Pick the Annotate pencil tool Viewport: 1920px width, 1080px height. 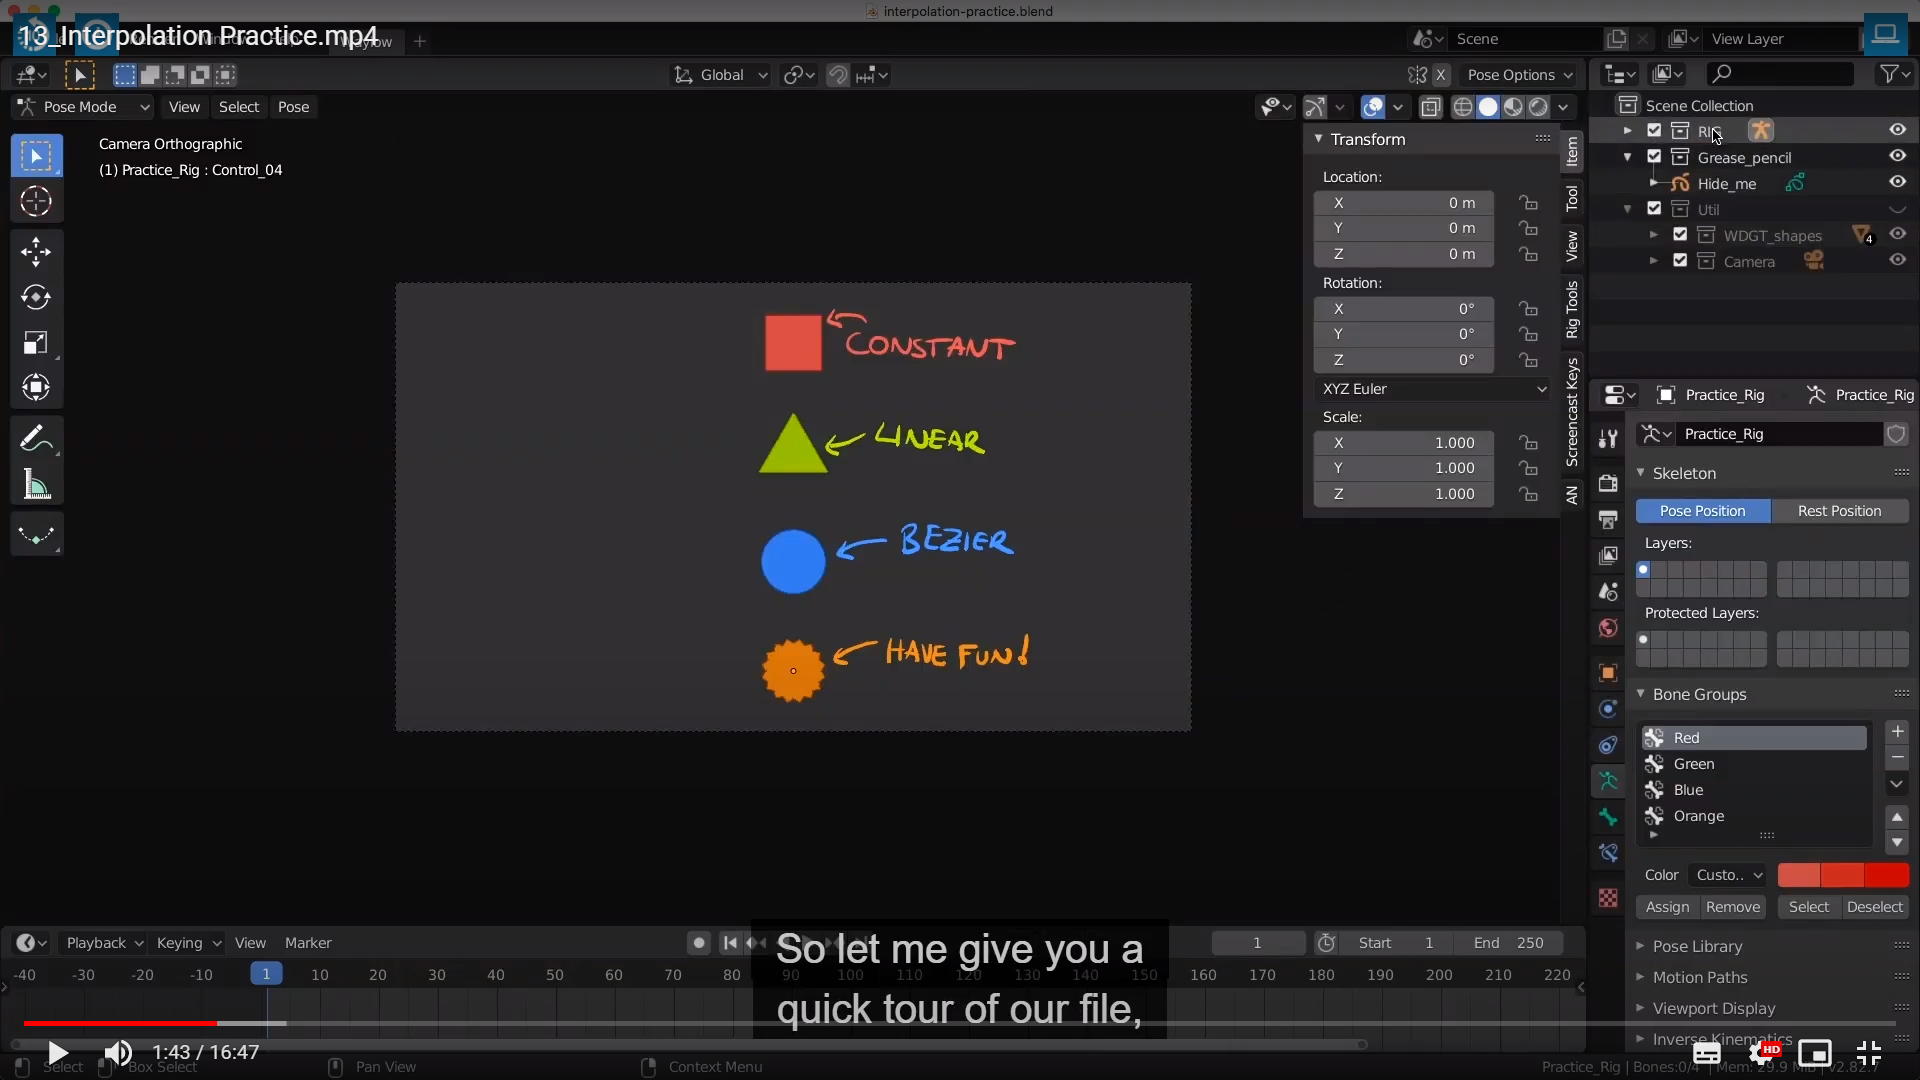point(36,438)
